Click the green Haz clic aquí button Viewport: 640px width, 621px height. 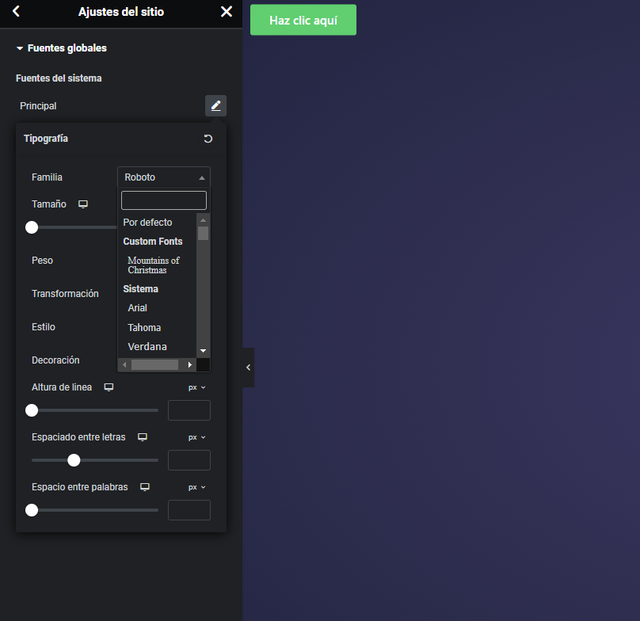(x=303, y=20)
